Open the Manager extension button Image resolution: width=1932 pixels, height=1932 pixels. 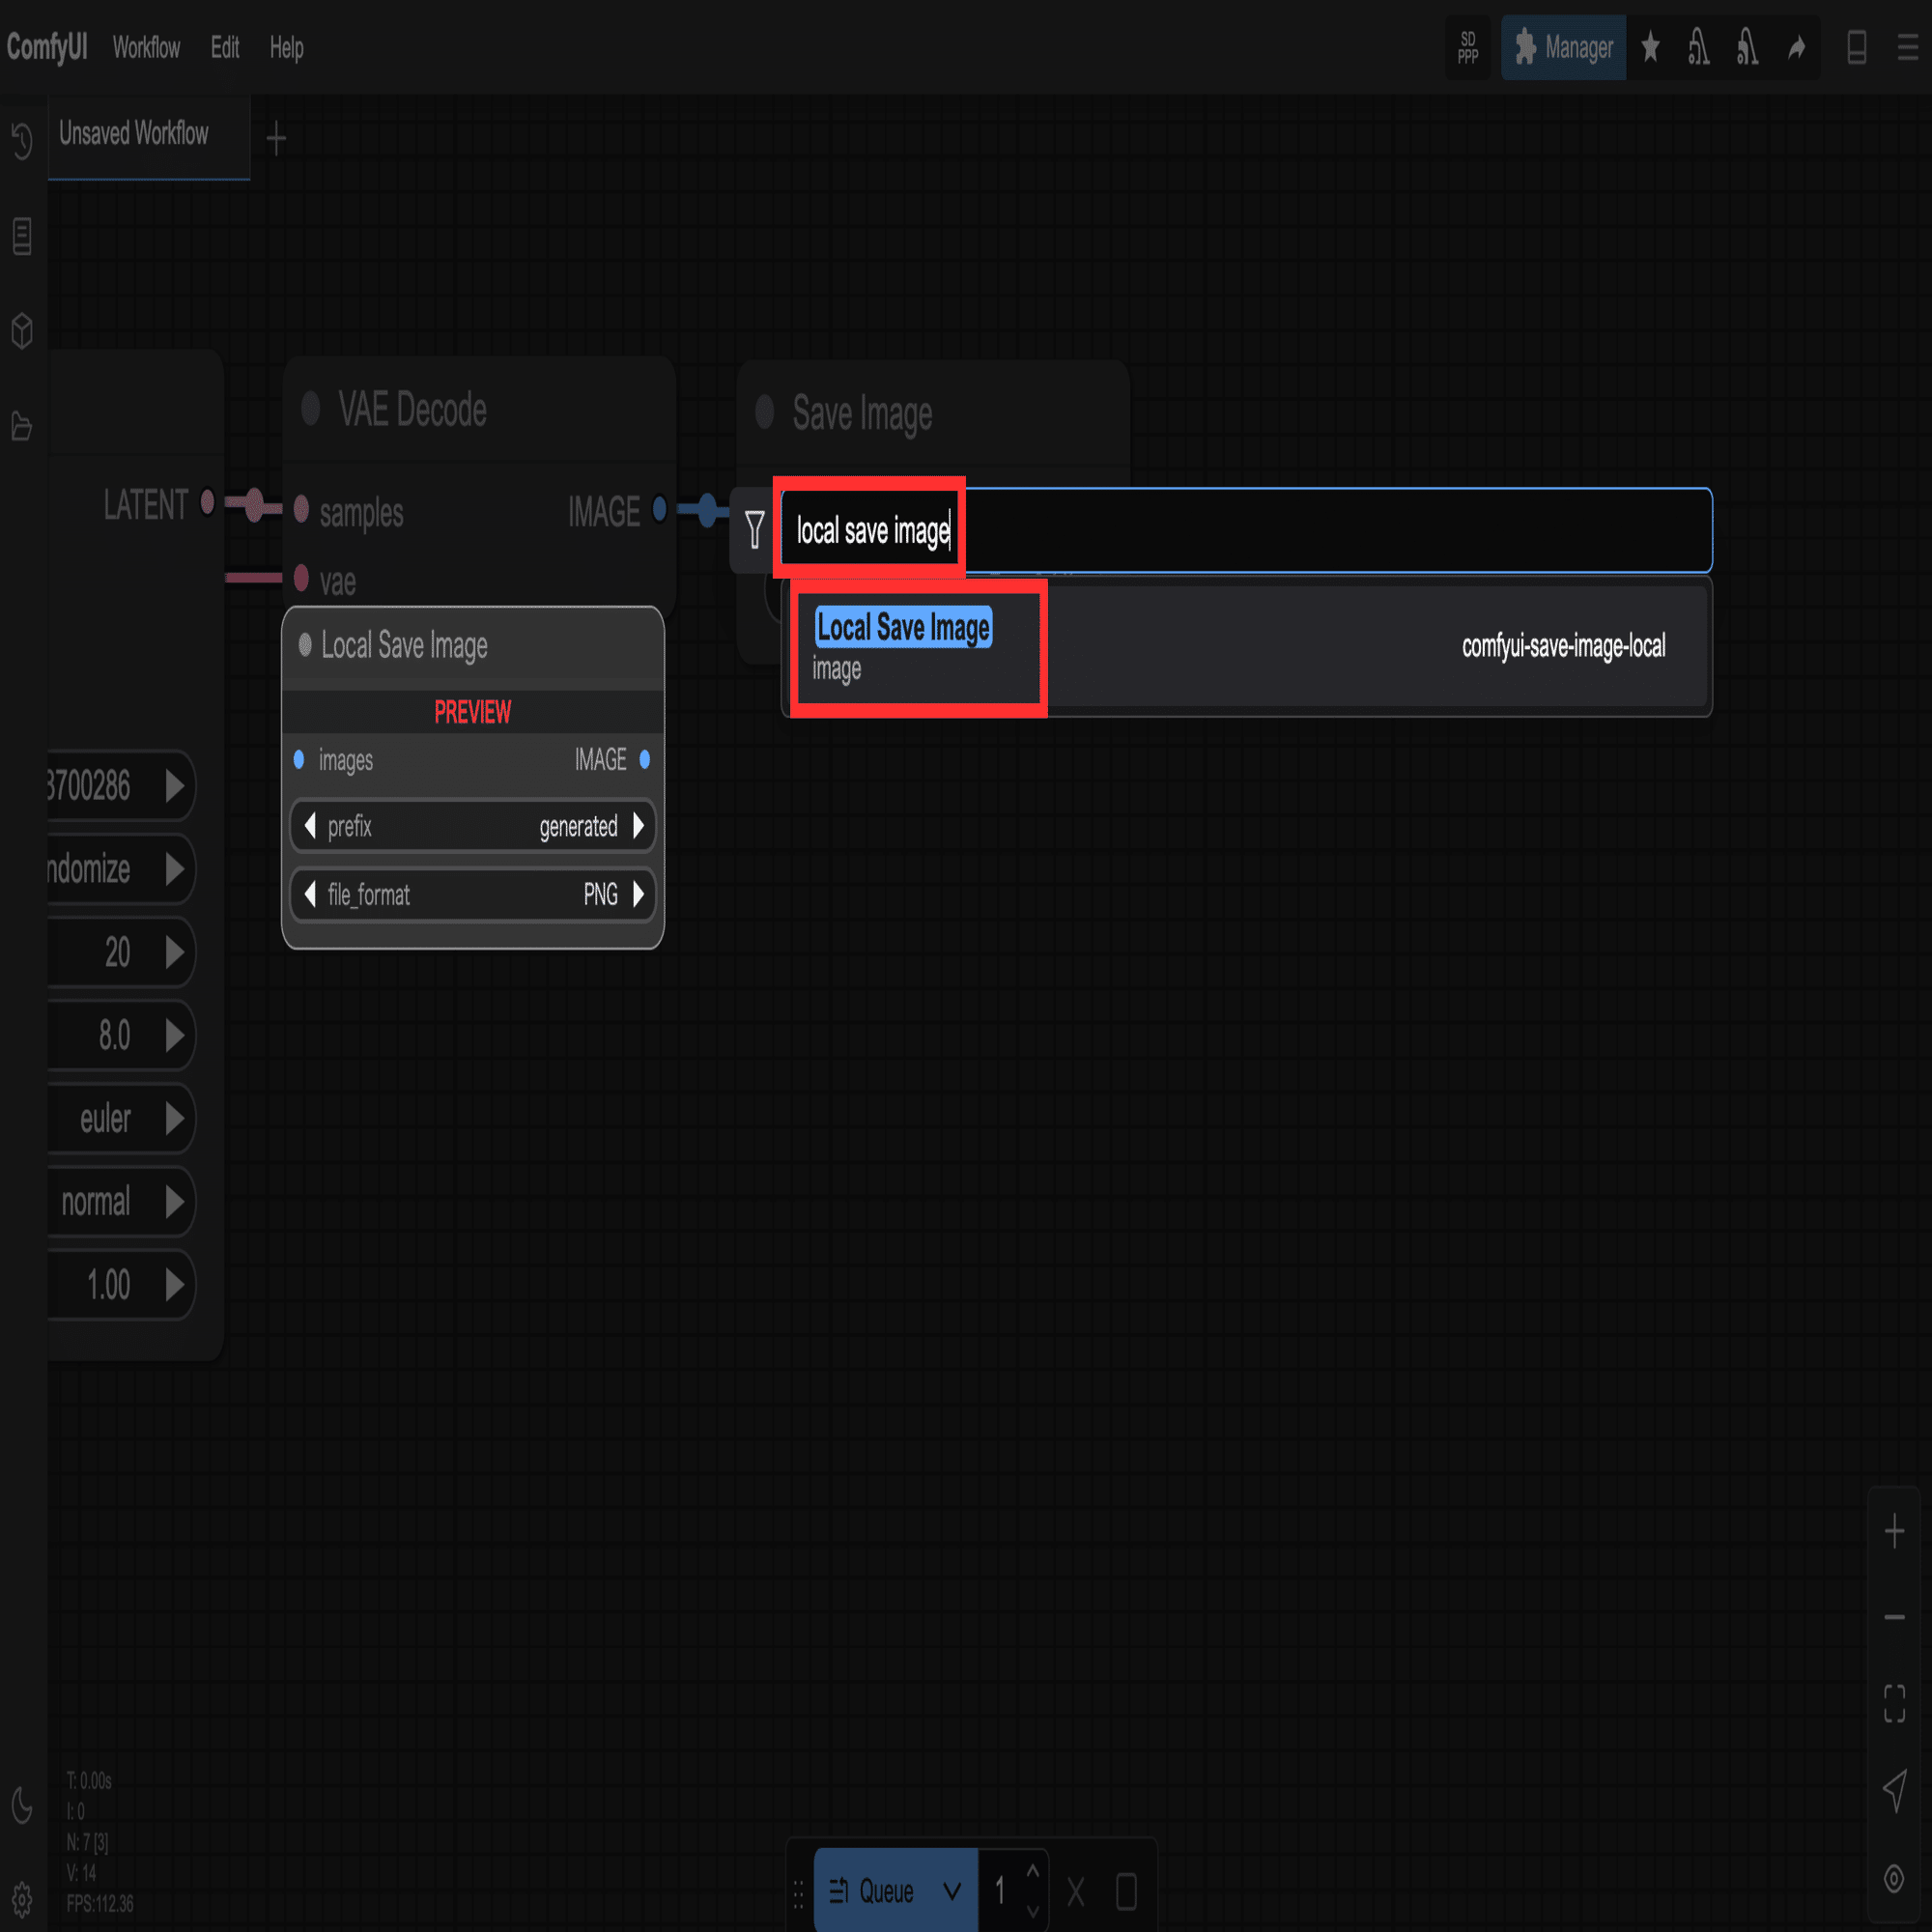[x=1563, y=47]
